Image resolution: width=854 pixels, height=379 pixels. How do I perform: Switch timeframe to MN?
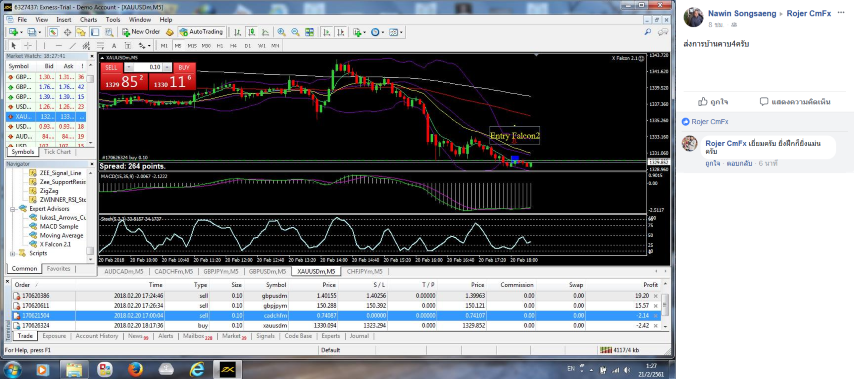(276, 46)
